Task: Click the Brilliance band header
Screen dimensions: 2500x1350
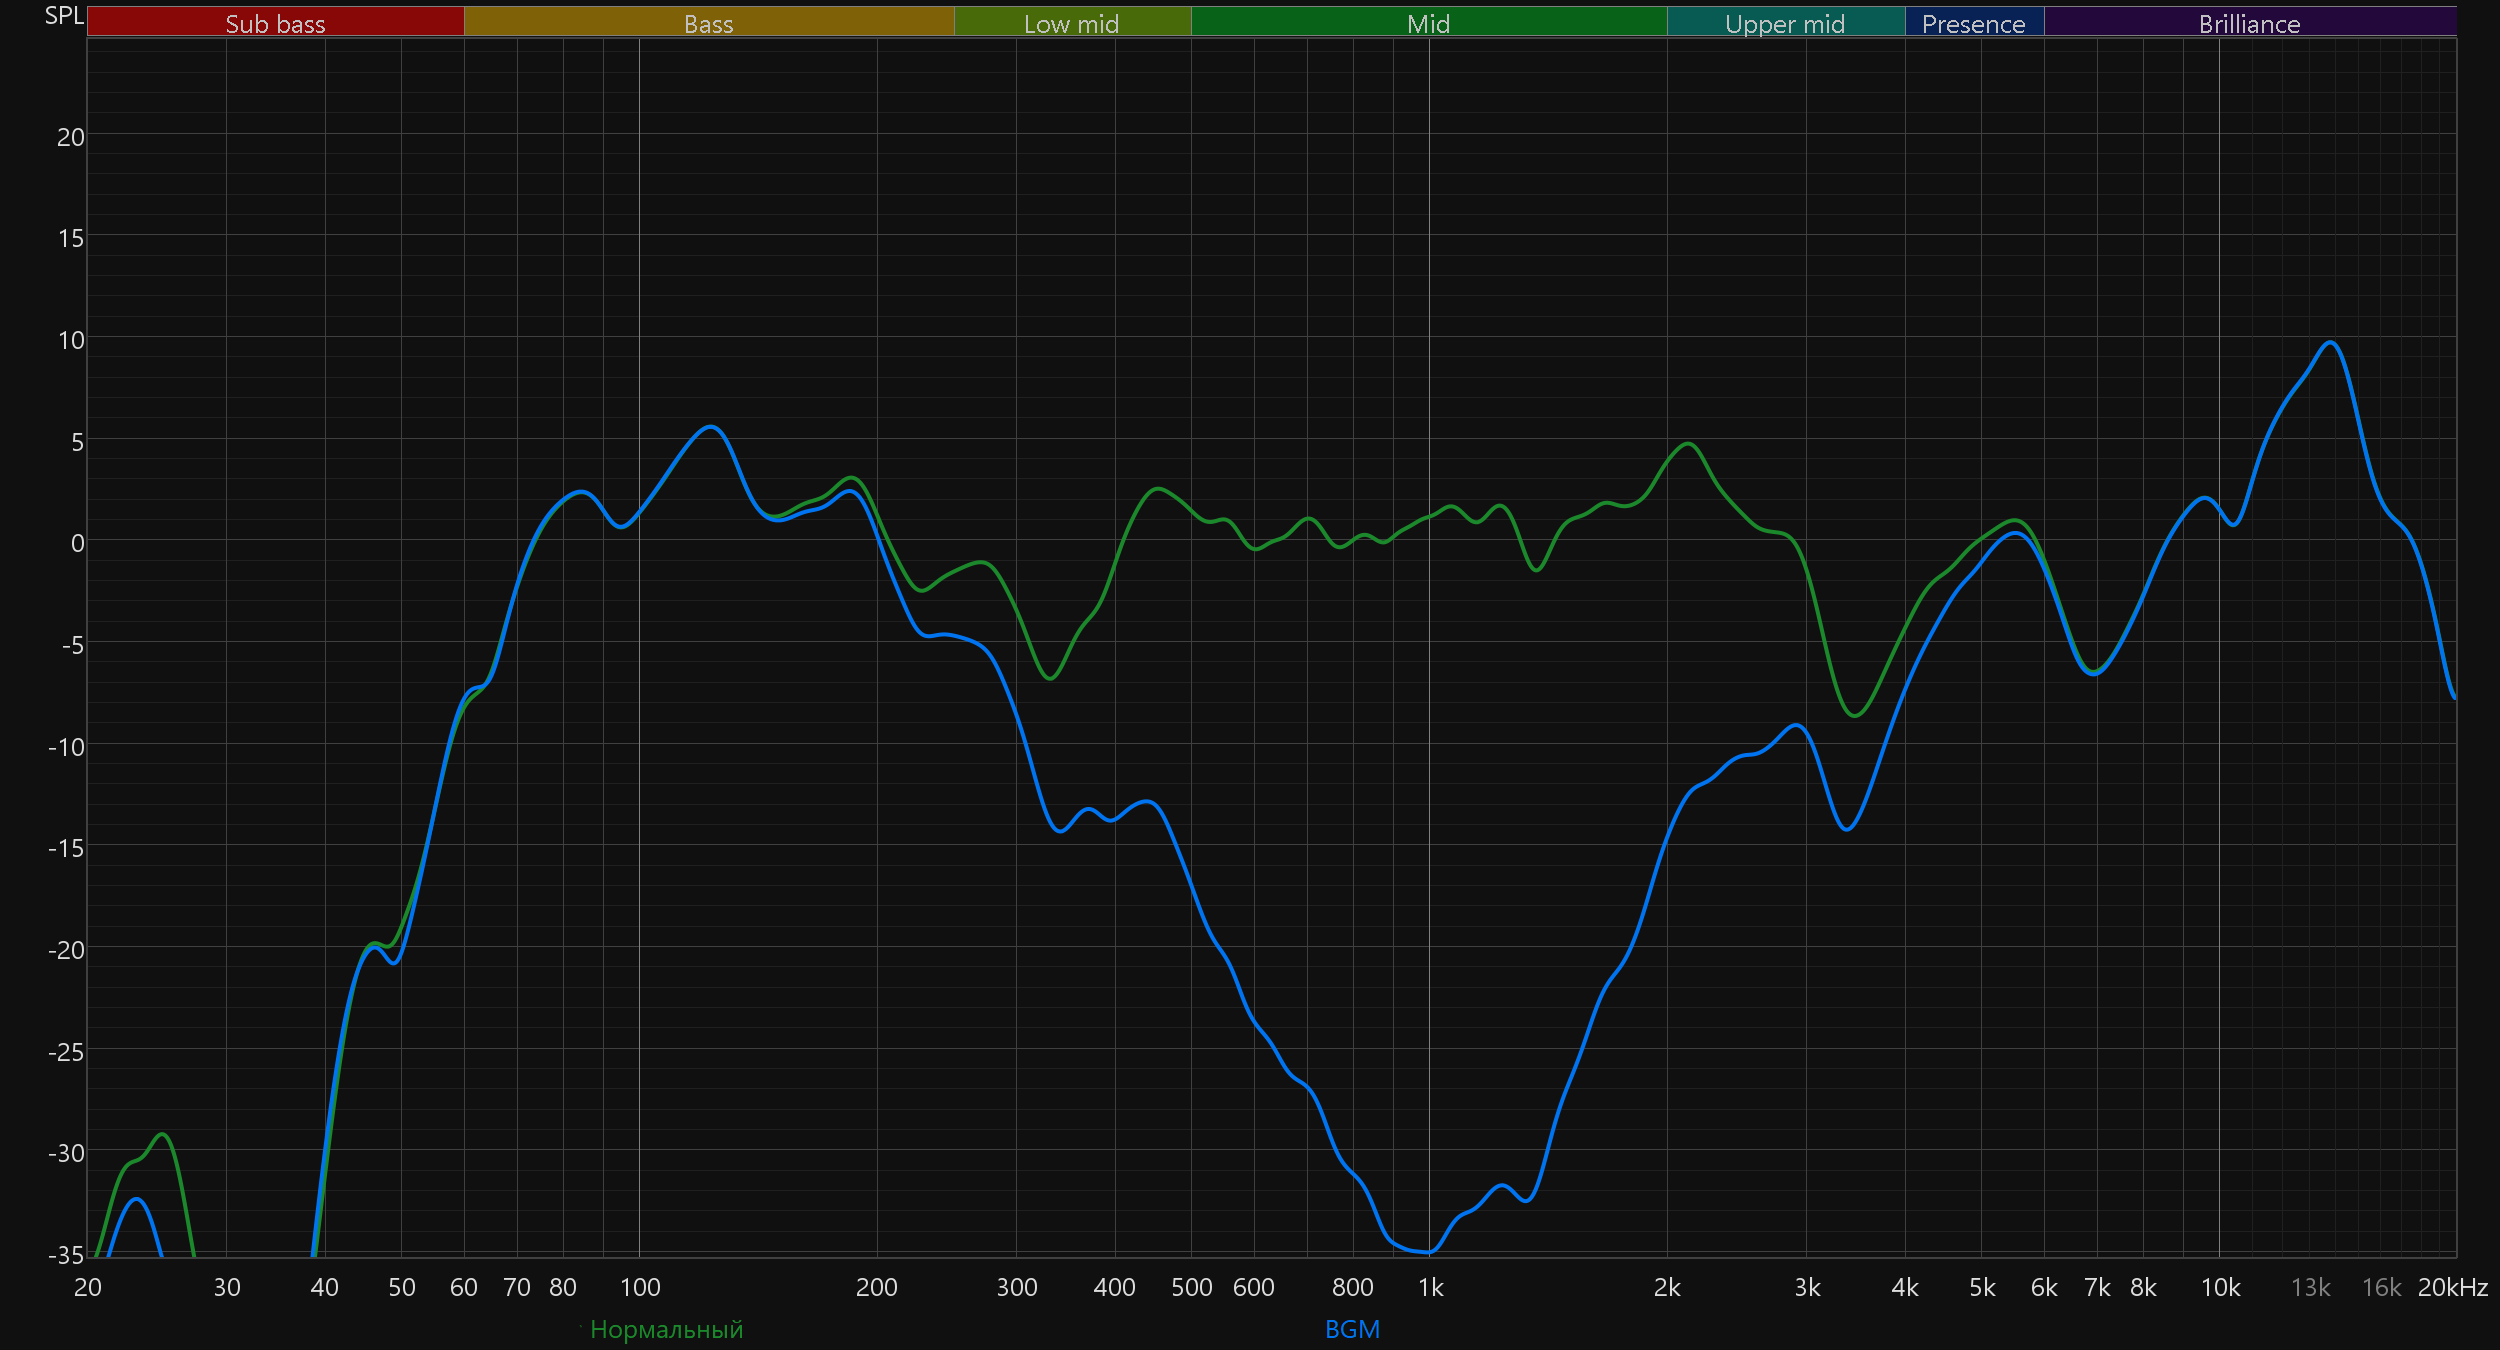Action: point(2249,23)
